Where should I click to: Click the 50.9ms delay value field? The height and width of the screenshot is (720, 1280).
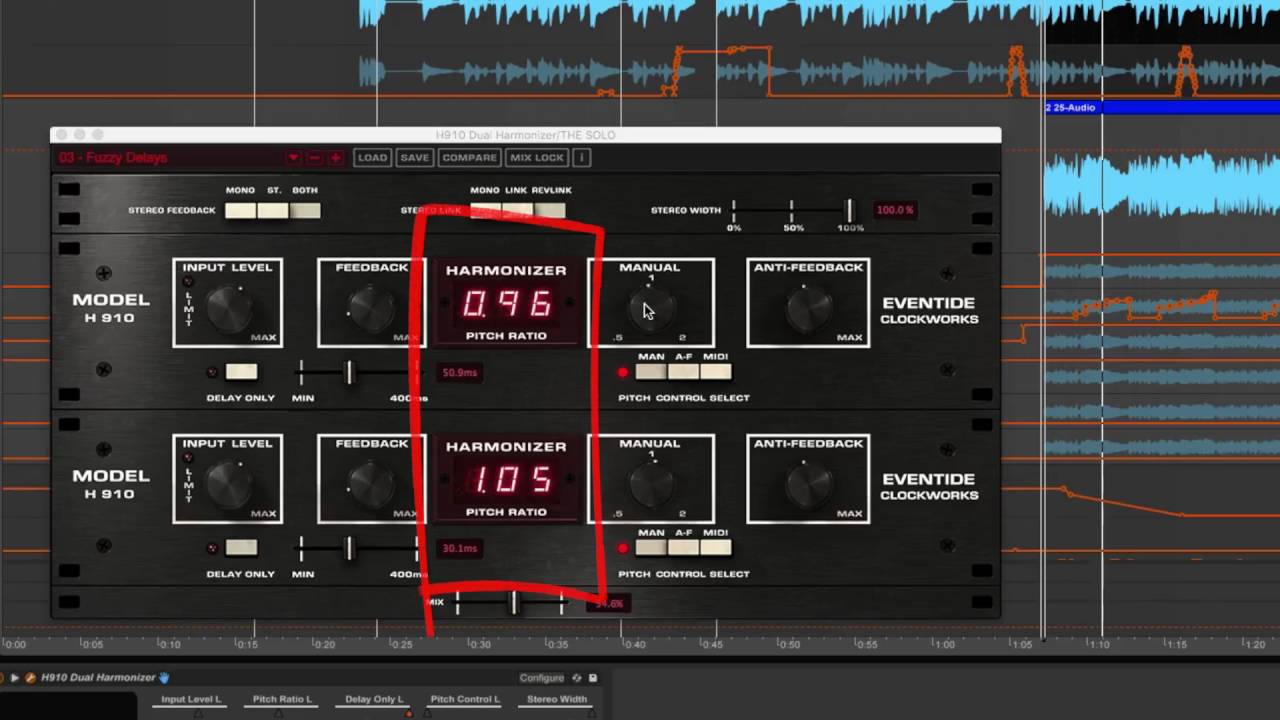coord(460,373)
